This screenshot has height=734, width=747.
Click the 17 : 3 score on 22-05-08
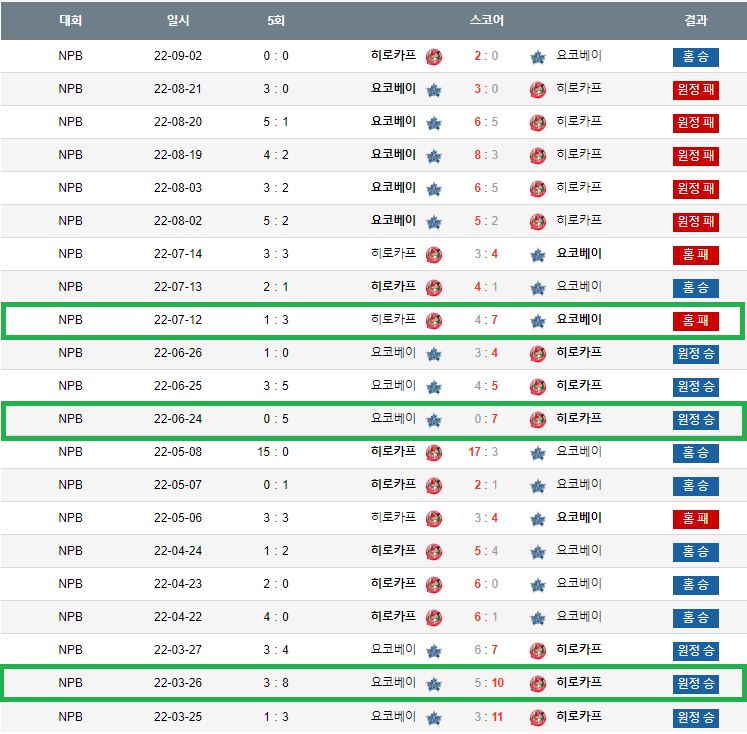(484, 452)
